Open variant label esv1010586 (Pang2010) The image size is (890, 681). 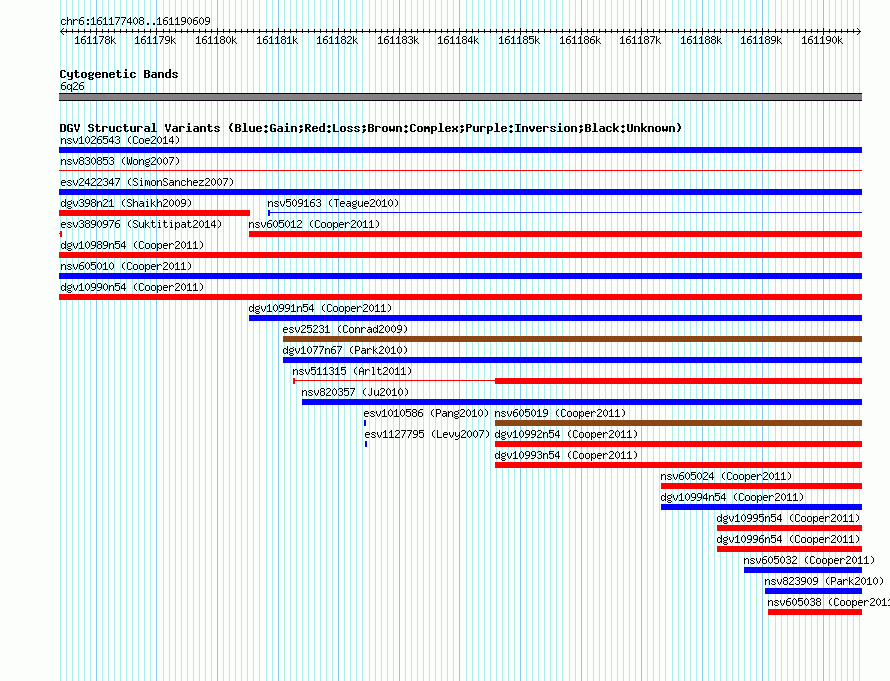tap(426, 413)
